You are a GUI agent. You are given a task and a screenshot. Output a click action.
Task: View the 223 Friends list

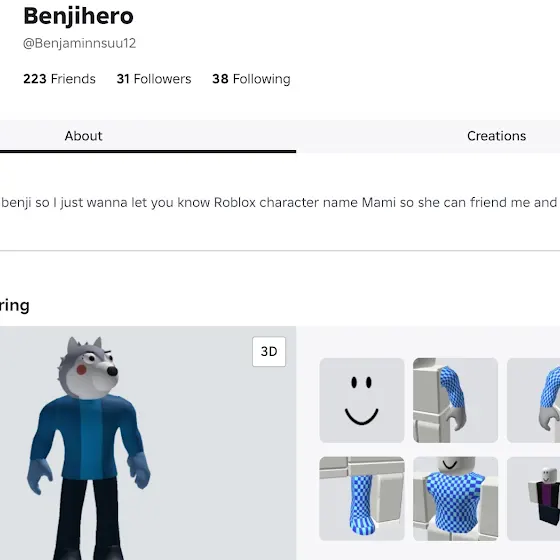click(59, 79)
